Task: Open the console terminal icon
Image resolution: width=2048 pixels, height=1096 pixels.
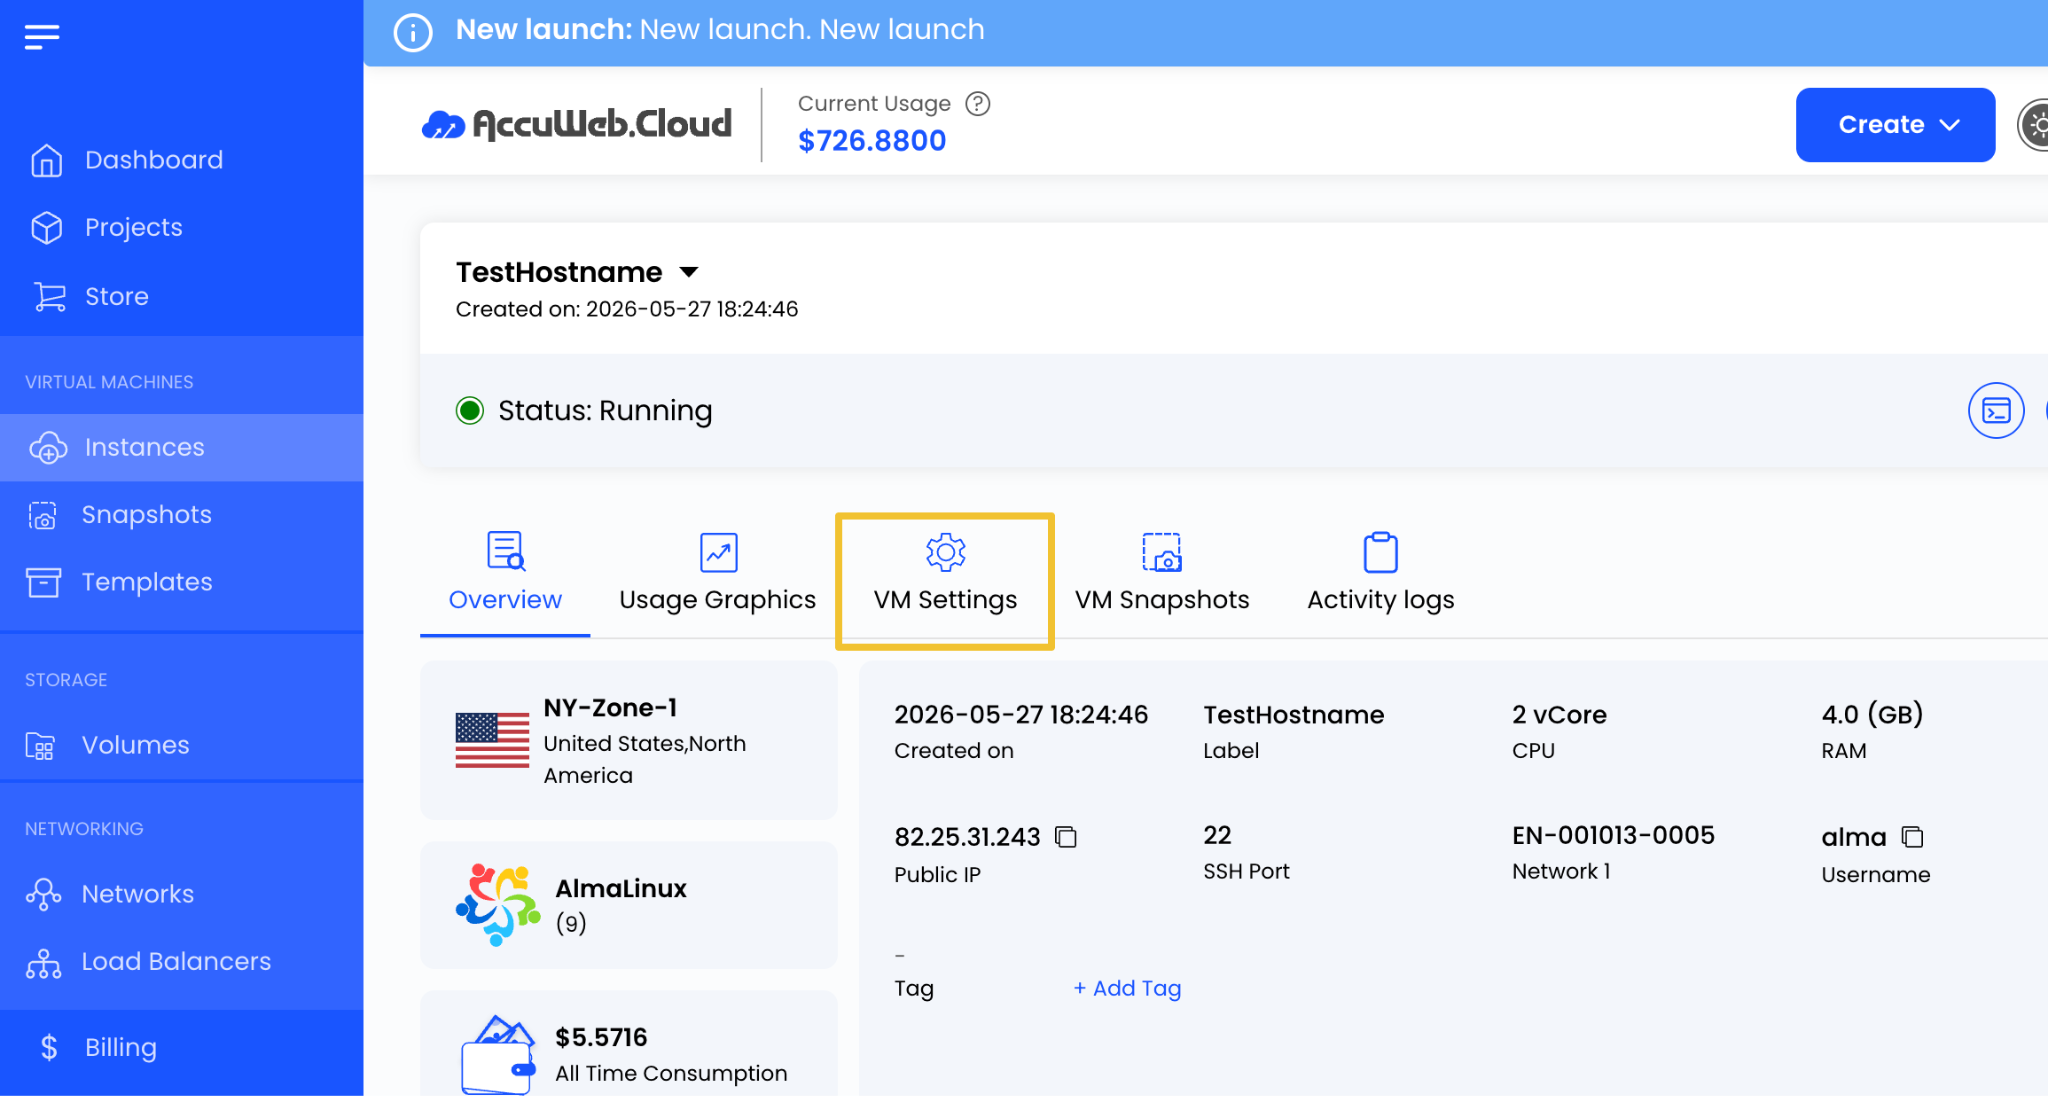Action: (1996, 410)
